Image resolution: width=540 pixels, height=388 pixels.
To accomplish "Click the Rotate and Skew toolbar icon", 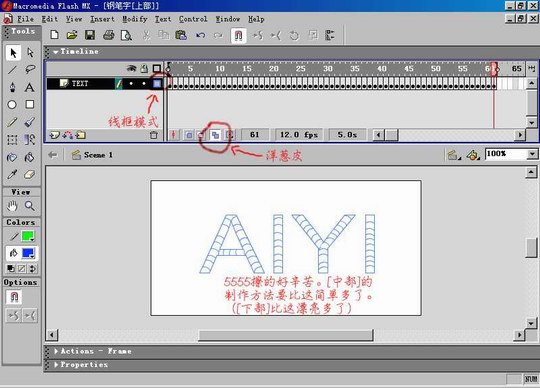I will click(x=294, y=35).
